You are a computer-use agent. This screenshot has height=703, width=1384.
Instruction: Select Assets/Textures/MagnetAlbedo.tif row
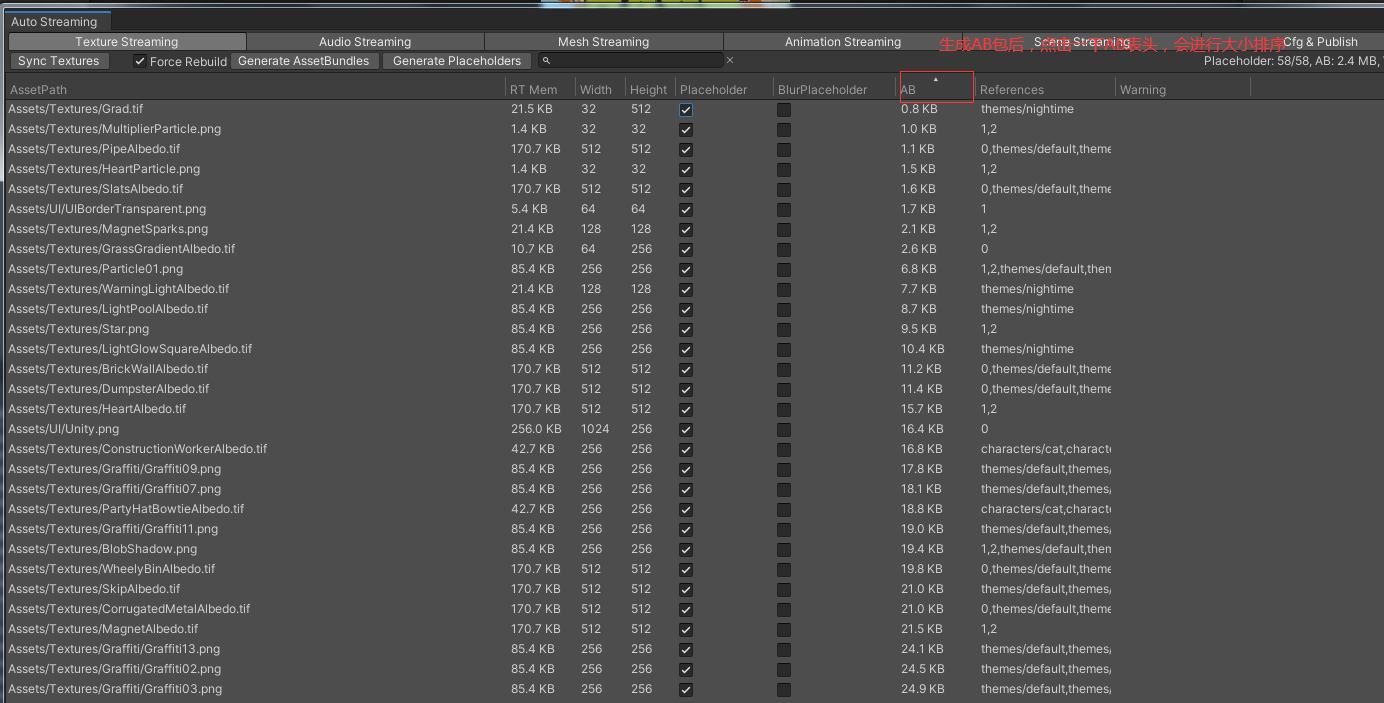coord(692,629)
